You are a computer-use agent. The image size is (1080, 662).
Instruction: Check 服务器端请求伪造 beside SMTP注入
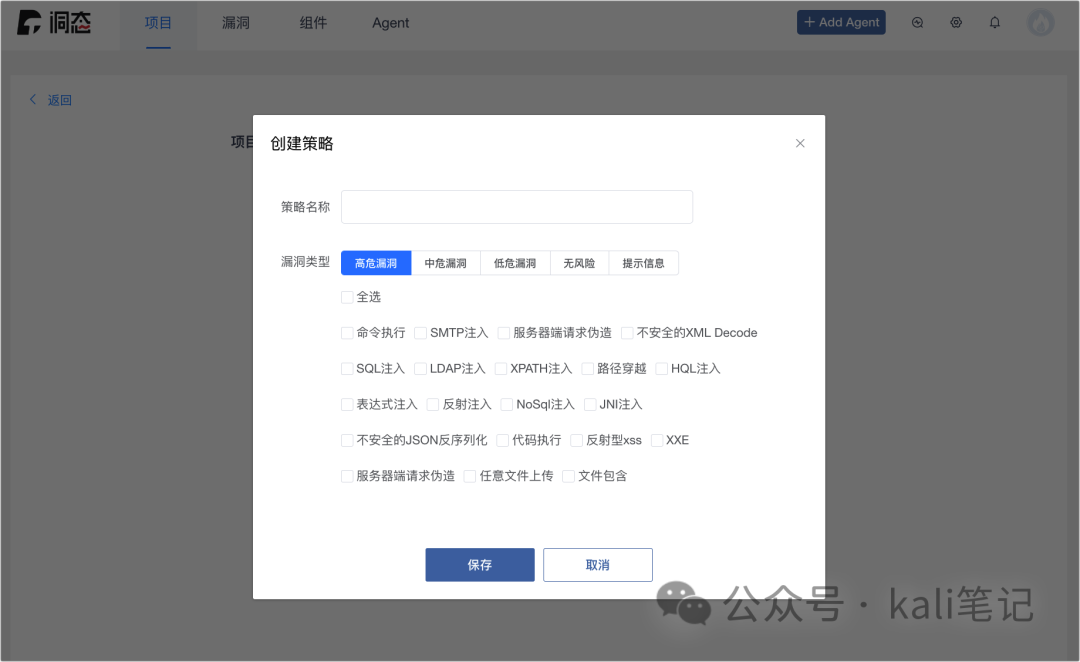503,333
